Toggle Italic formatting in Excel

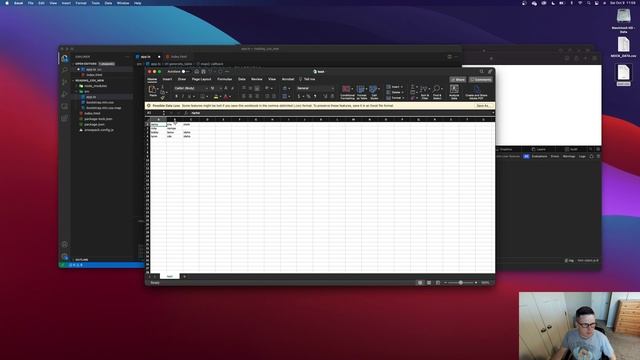tap(182, 96)
